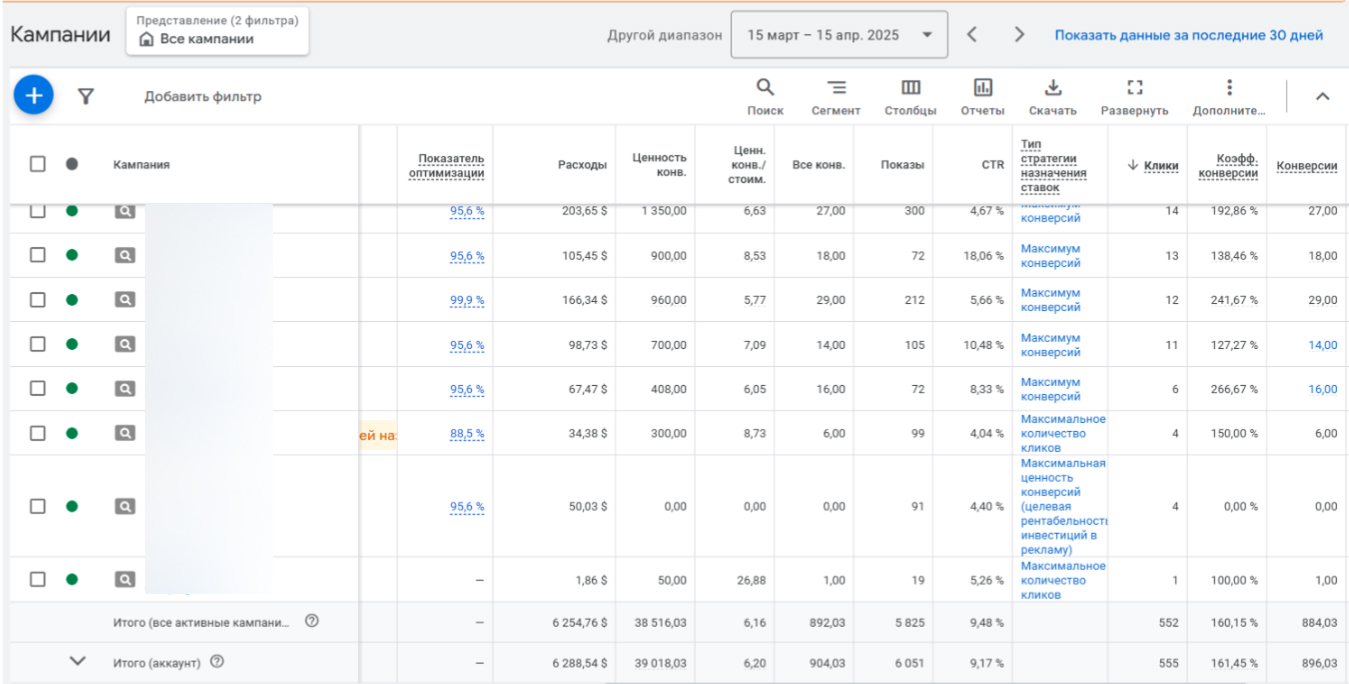
Task: Click Показать данные за последние 30 дней link
Action: tap(1188, 35)
